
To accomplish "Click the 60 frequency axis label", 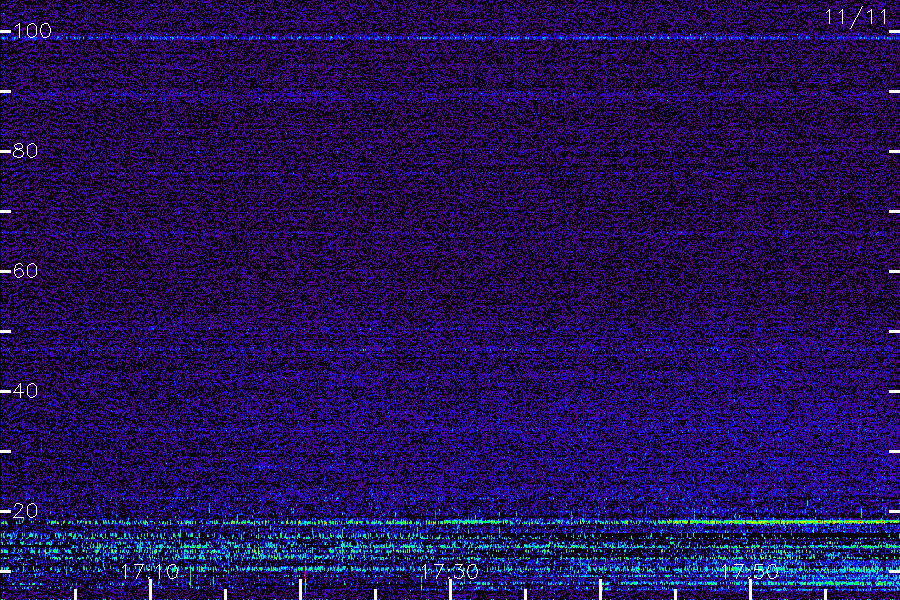I will pos(25,271).
